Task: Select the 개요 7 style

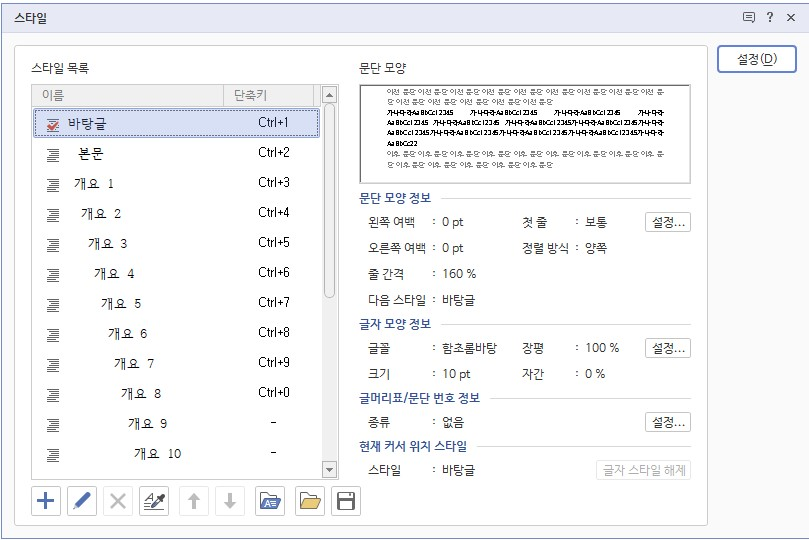Action: (x=176, y=363)
